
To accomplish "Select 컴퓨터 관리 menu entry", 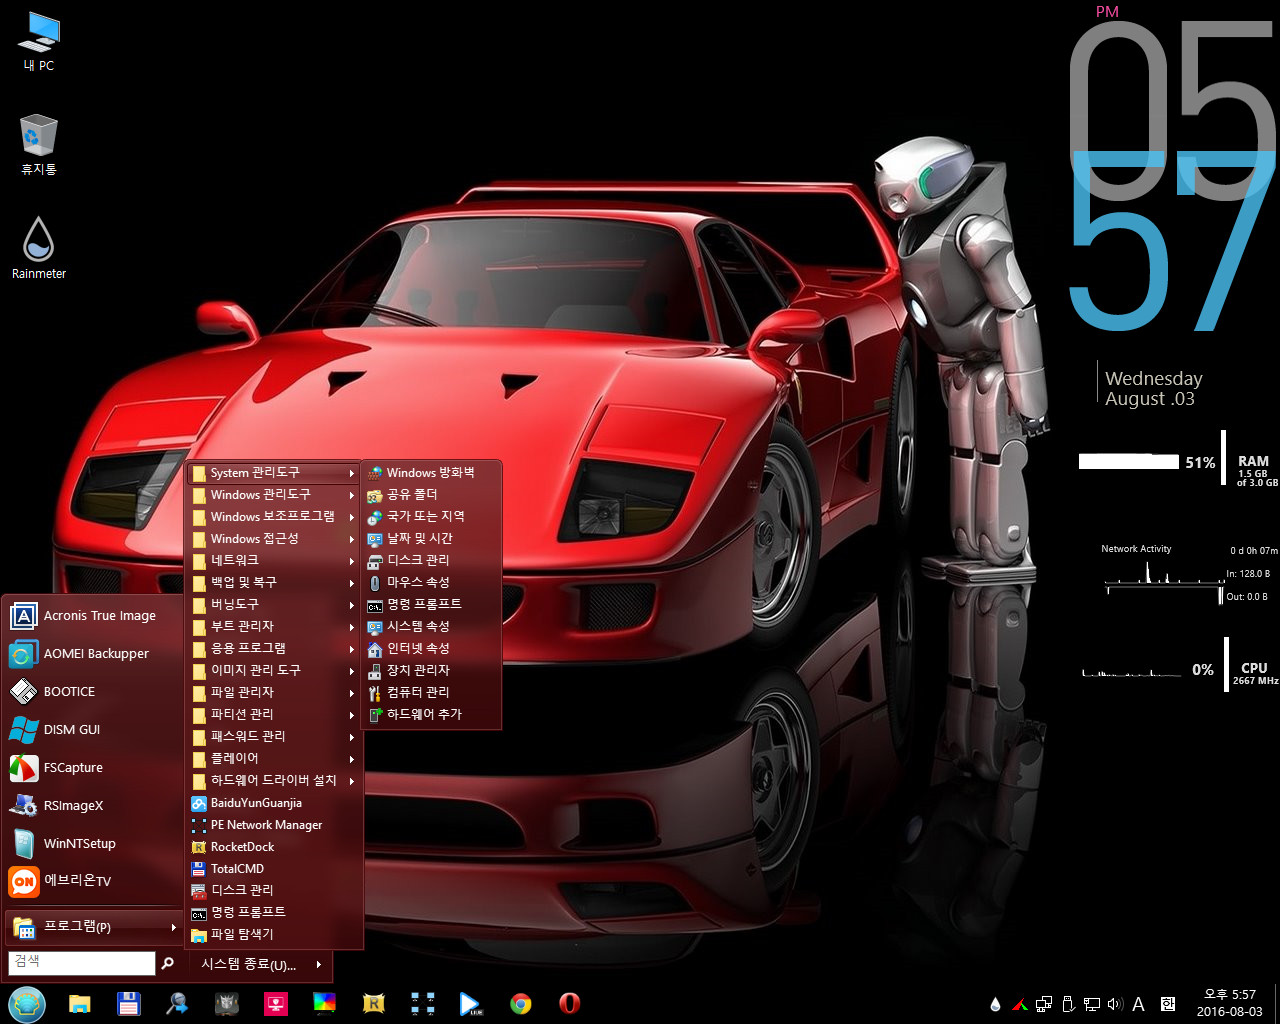I will 431,693.
